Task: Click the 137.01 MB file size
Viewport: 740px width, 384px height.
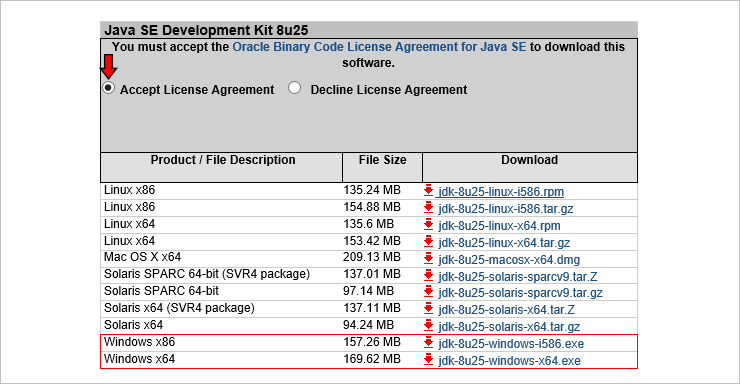Action: pyautogui.click(x=372, y=274)
